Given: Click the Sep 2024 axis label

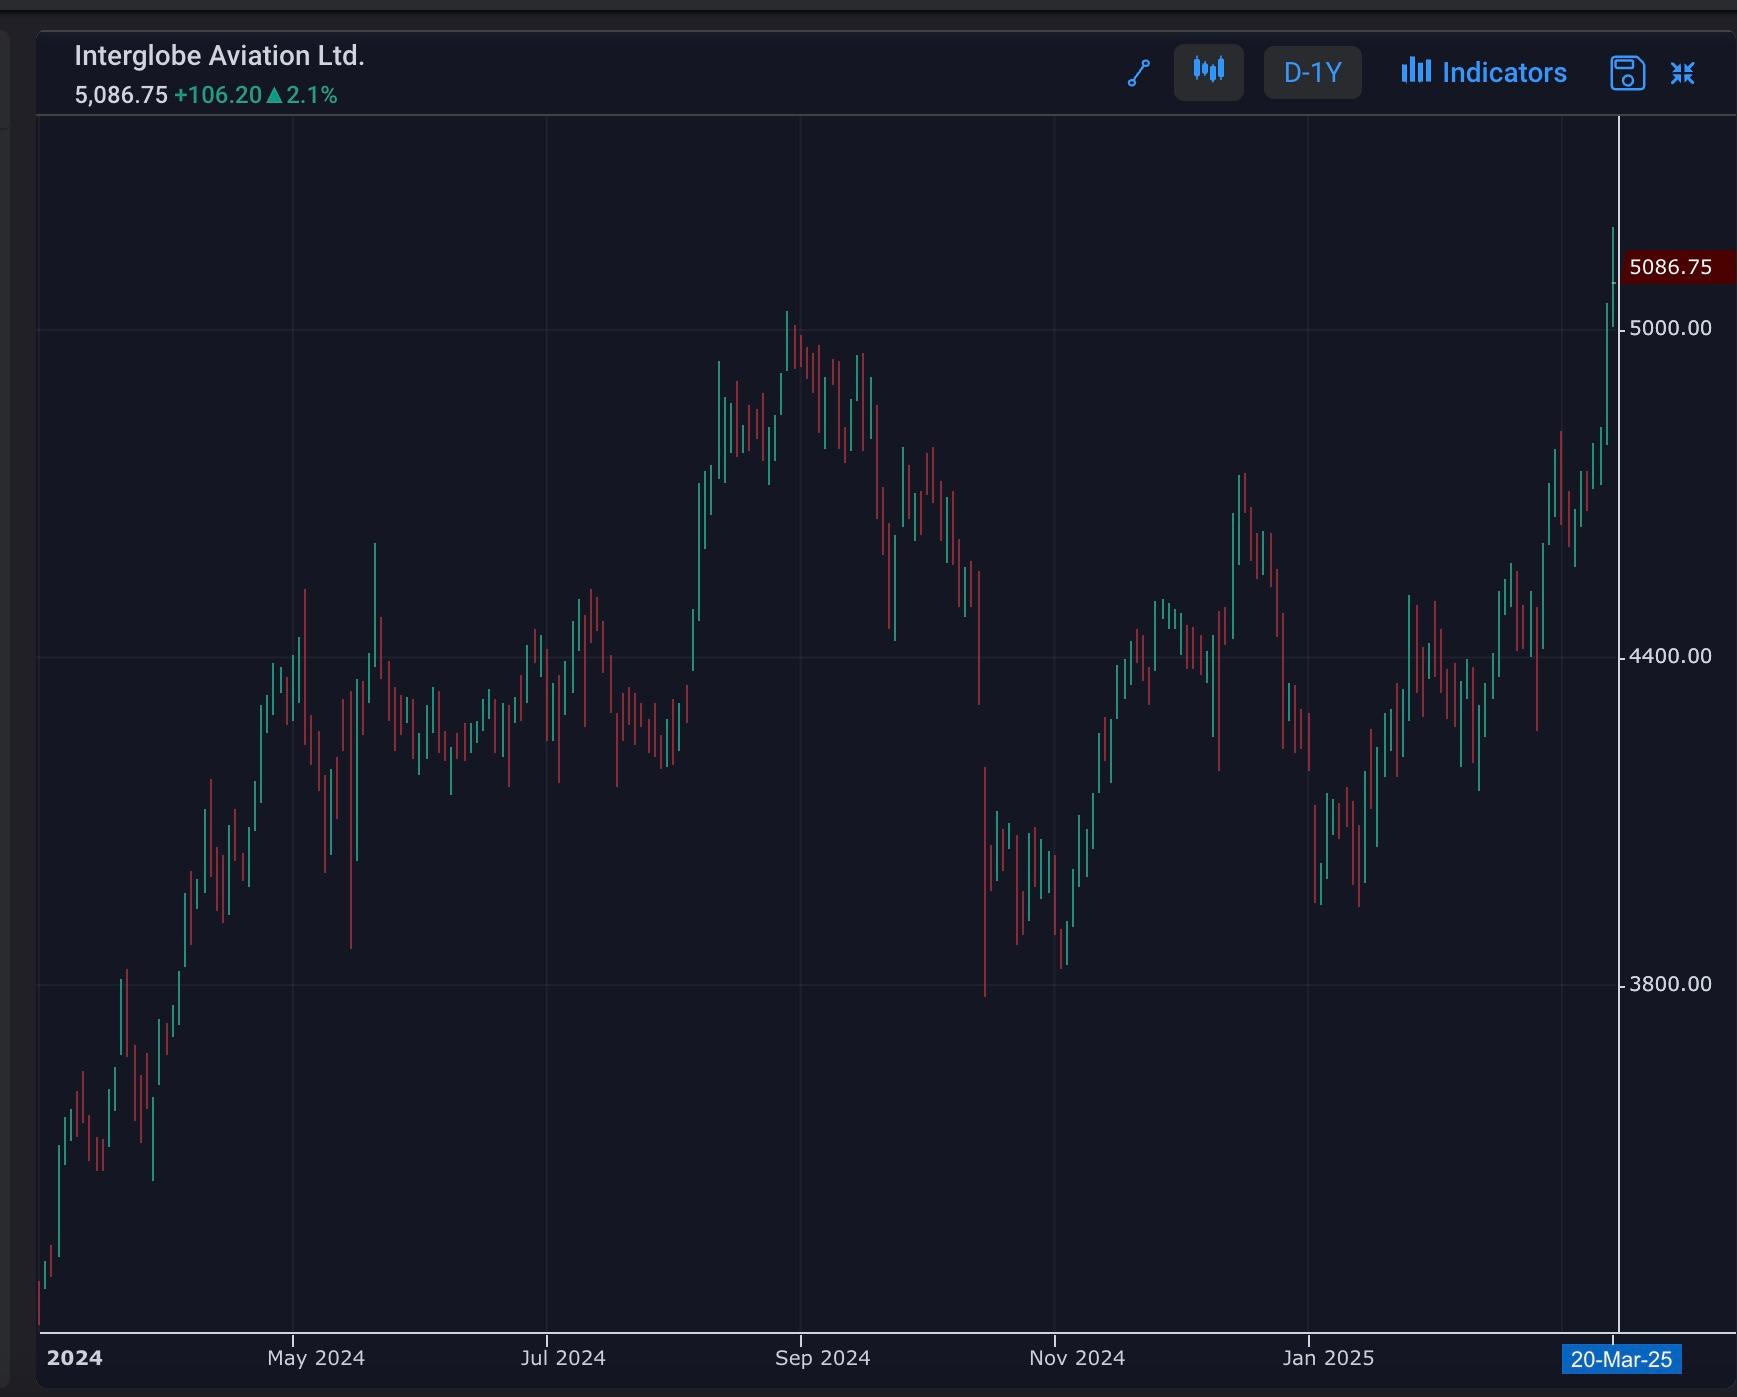Looking at the screenshot, I should tap(822, 1358).
